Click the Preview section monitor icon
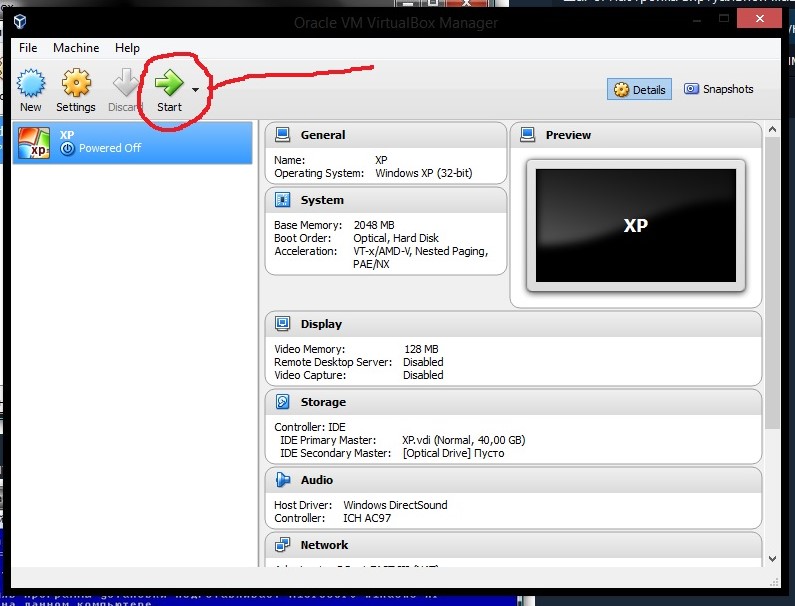 [528, 135]
